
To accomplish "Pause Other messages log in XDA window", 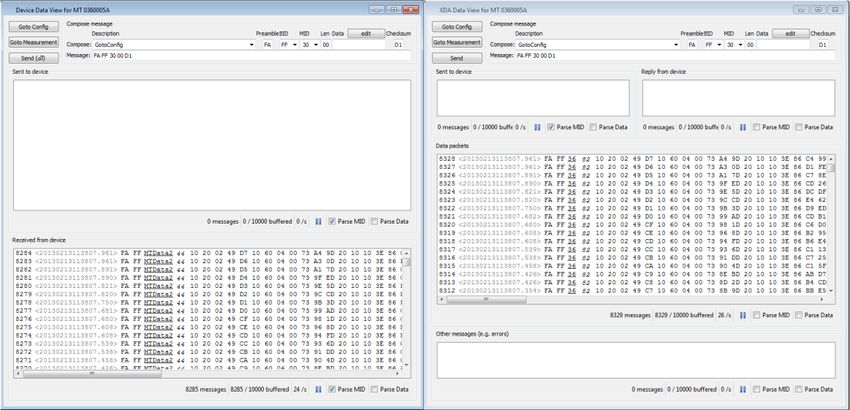I will click(x=743, y=389).
